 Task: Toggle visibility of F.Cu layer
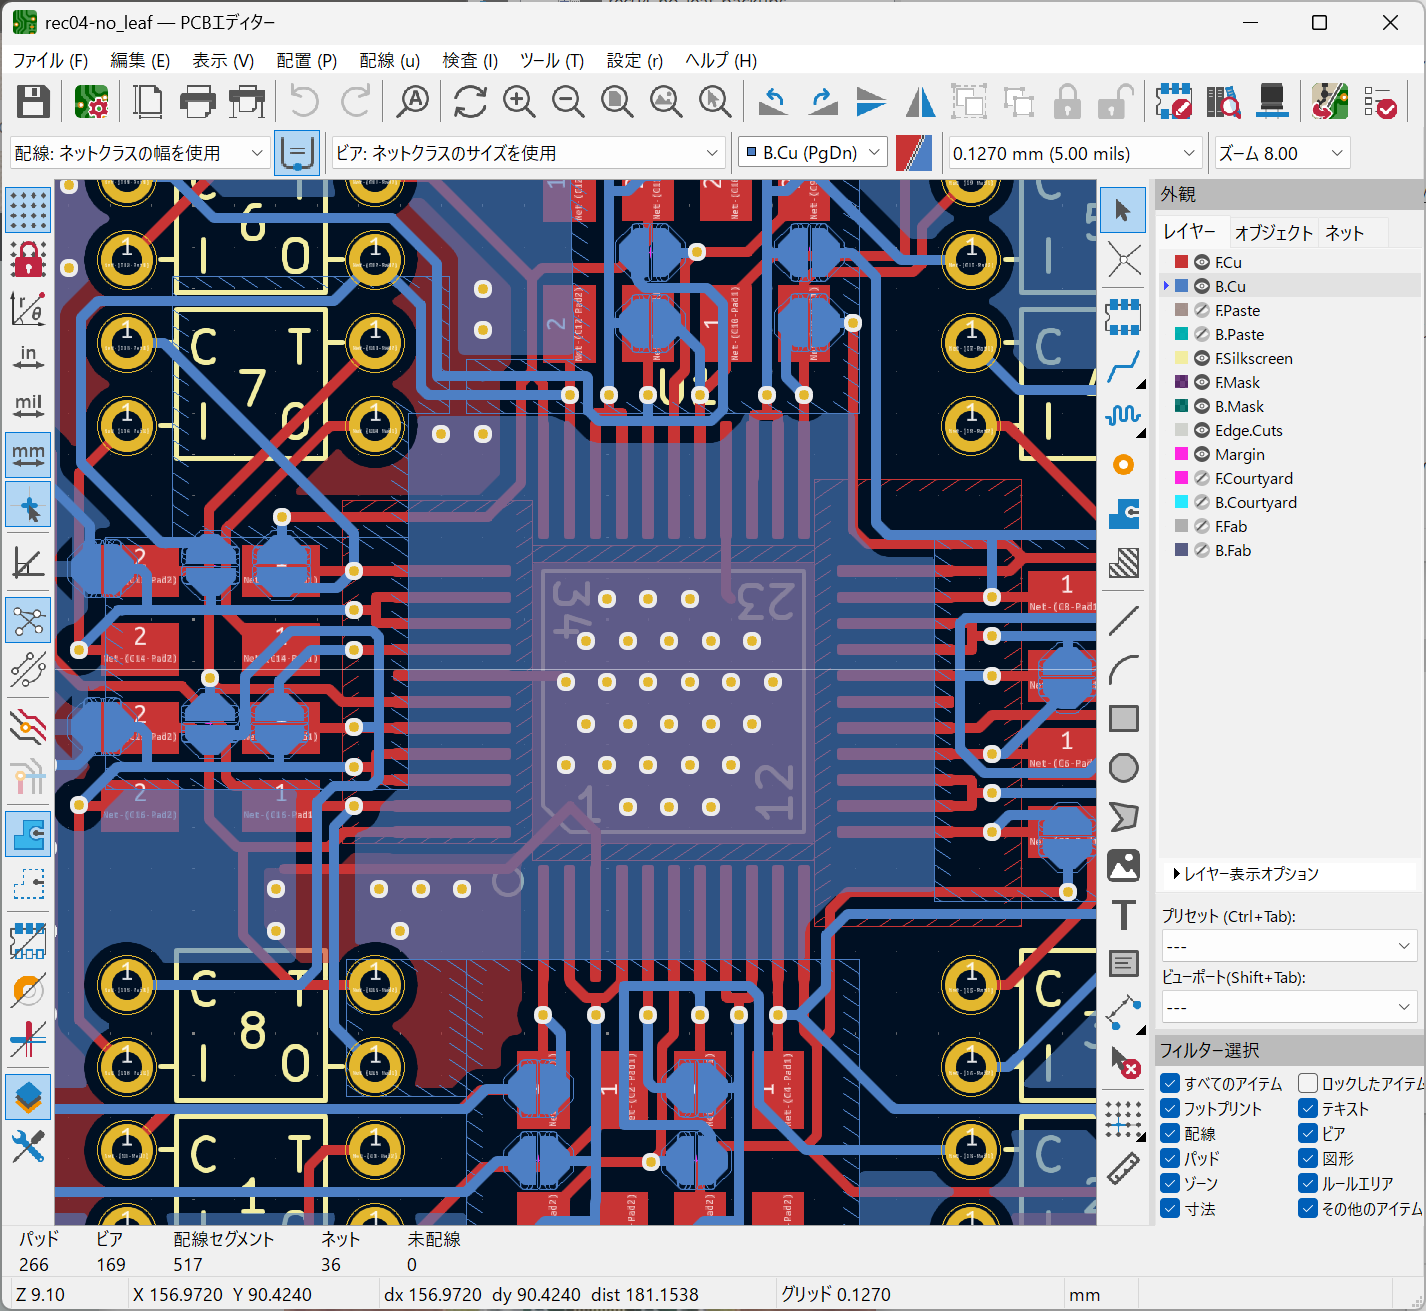[1202, 262]
